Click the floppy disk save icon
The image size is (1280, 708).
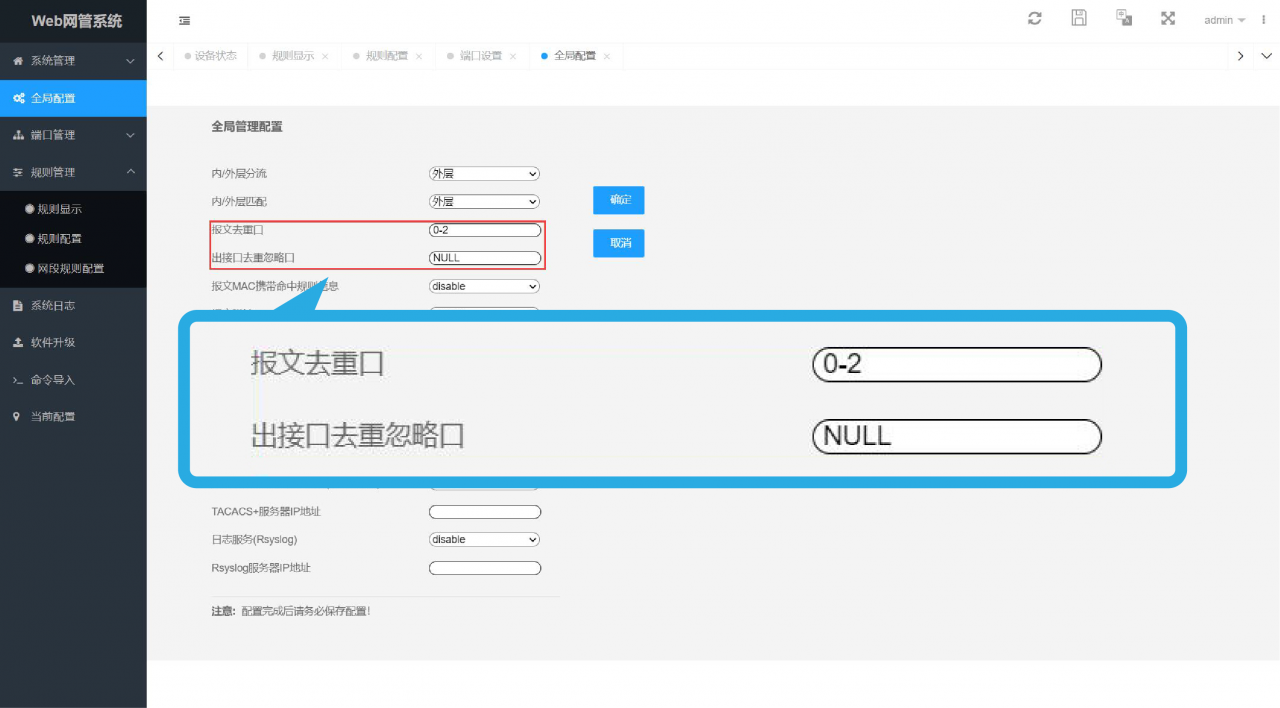[x=1079, y=18]
